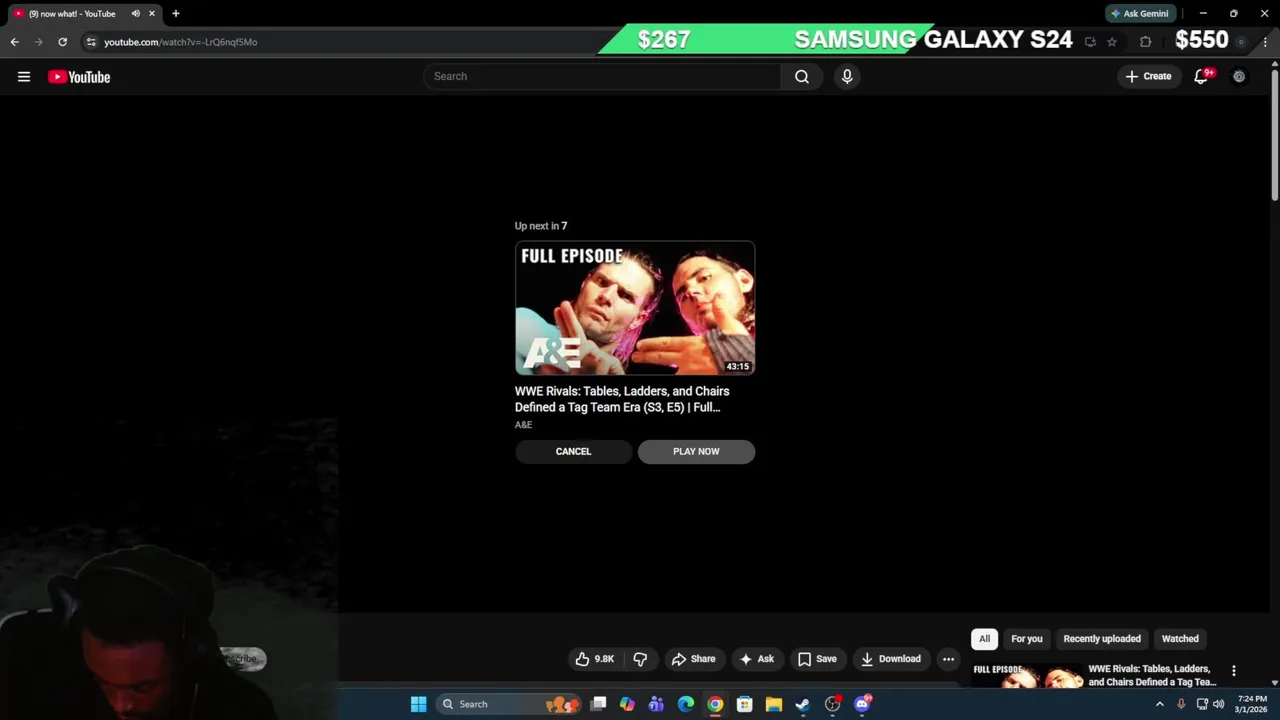Open the notifications bell
This screenshot has height=720, width=1280.
(1202, 76)
